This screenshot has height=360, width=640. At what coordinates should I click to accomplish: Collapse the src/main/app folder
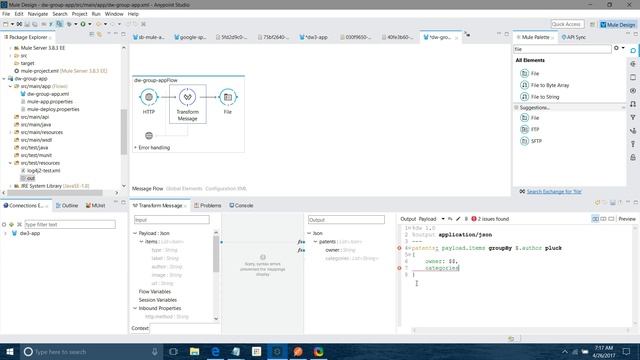pos(10,87)
